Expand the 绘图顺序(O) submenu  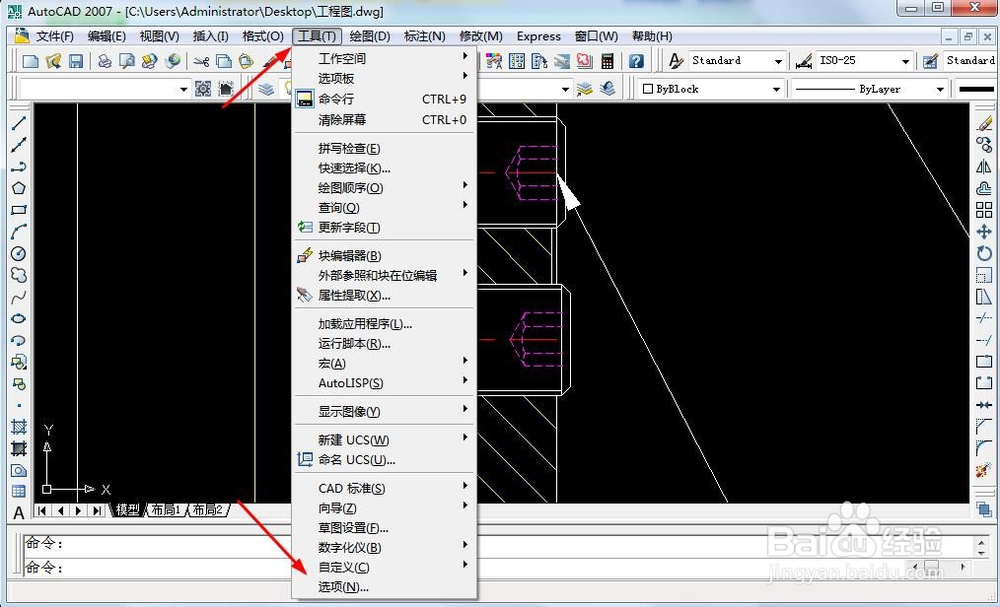385,188
